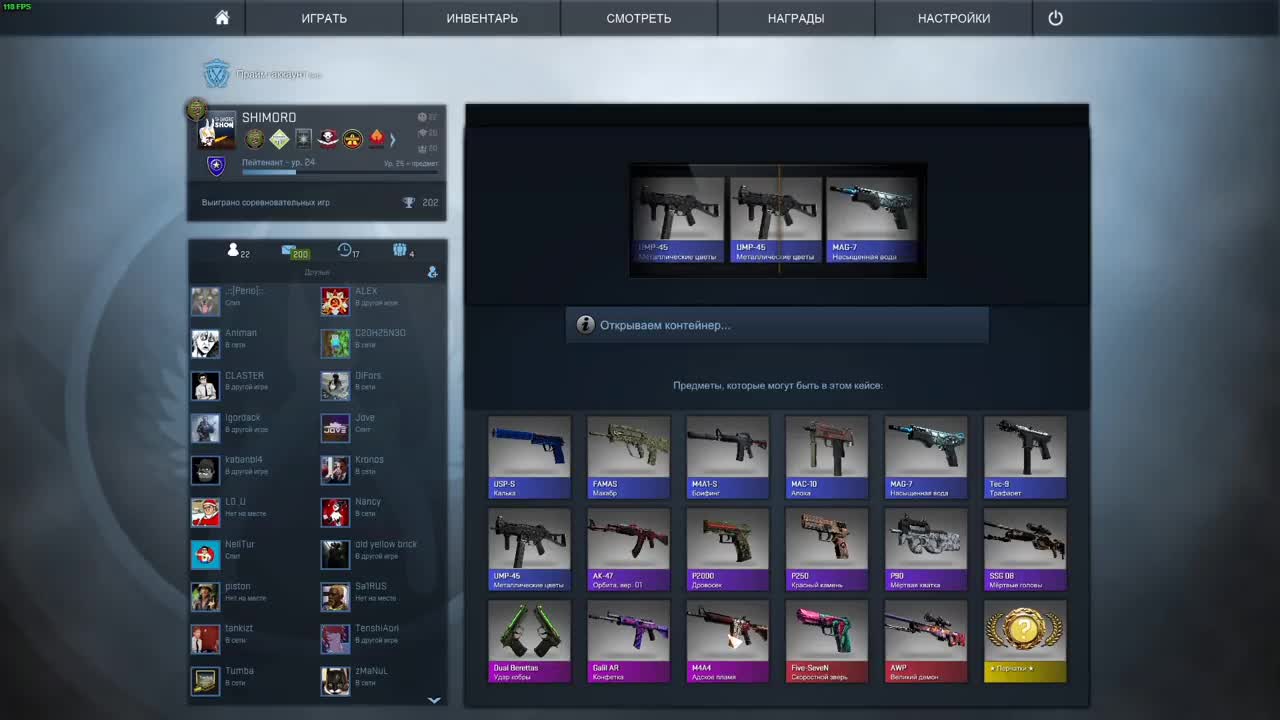This screenshot has width=1280, height=720.
Task: Select friend tankizt's avatar
Action: pos(205,639)
